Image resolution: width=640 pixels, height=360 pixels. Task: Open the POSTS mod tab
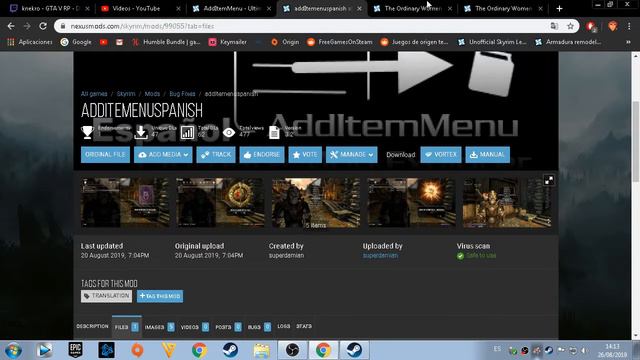(228, 327)
